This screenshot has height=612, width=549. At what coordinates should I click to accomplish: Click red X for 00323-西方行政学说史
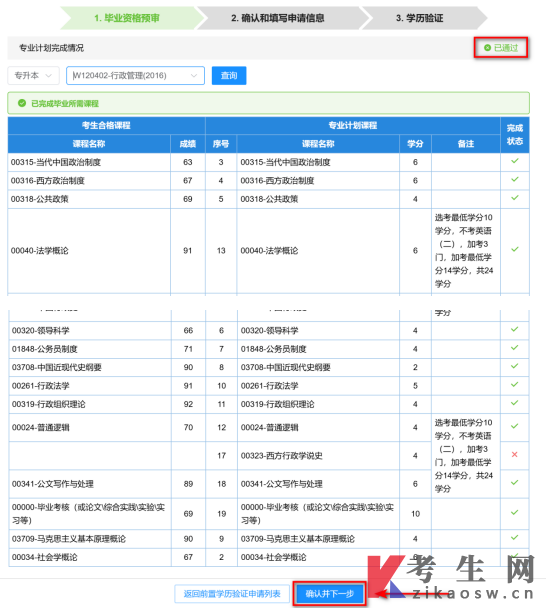click(514, 454)
